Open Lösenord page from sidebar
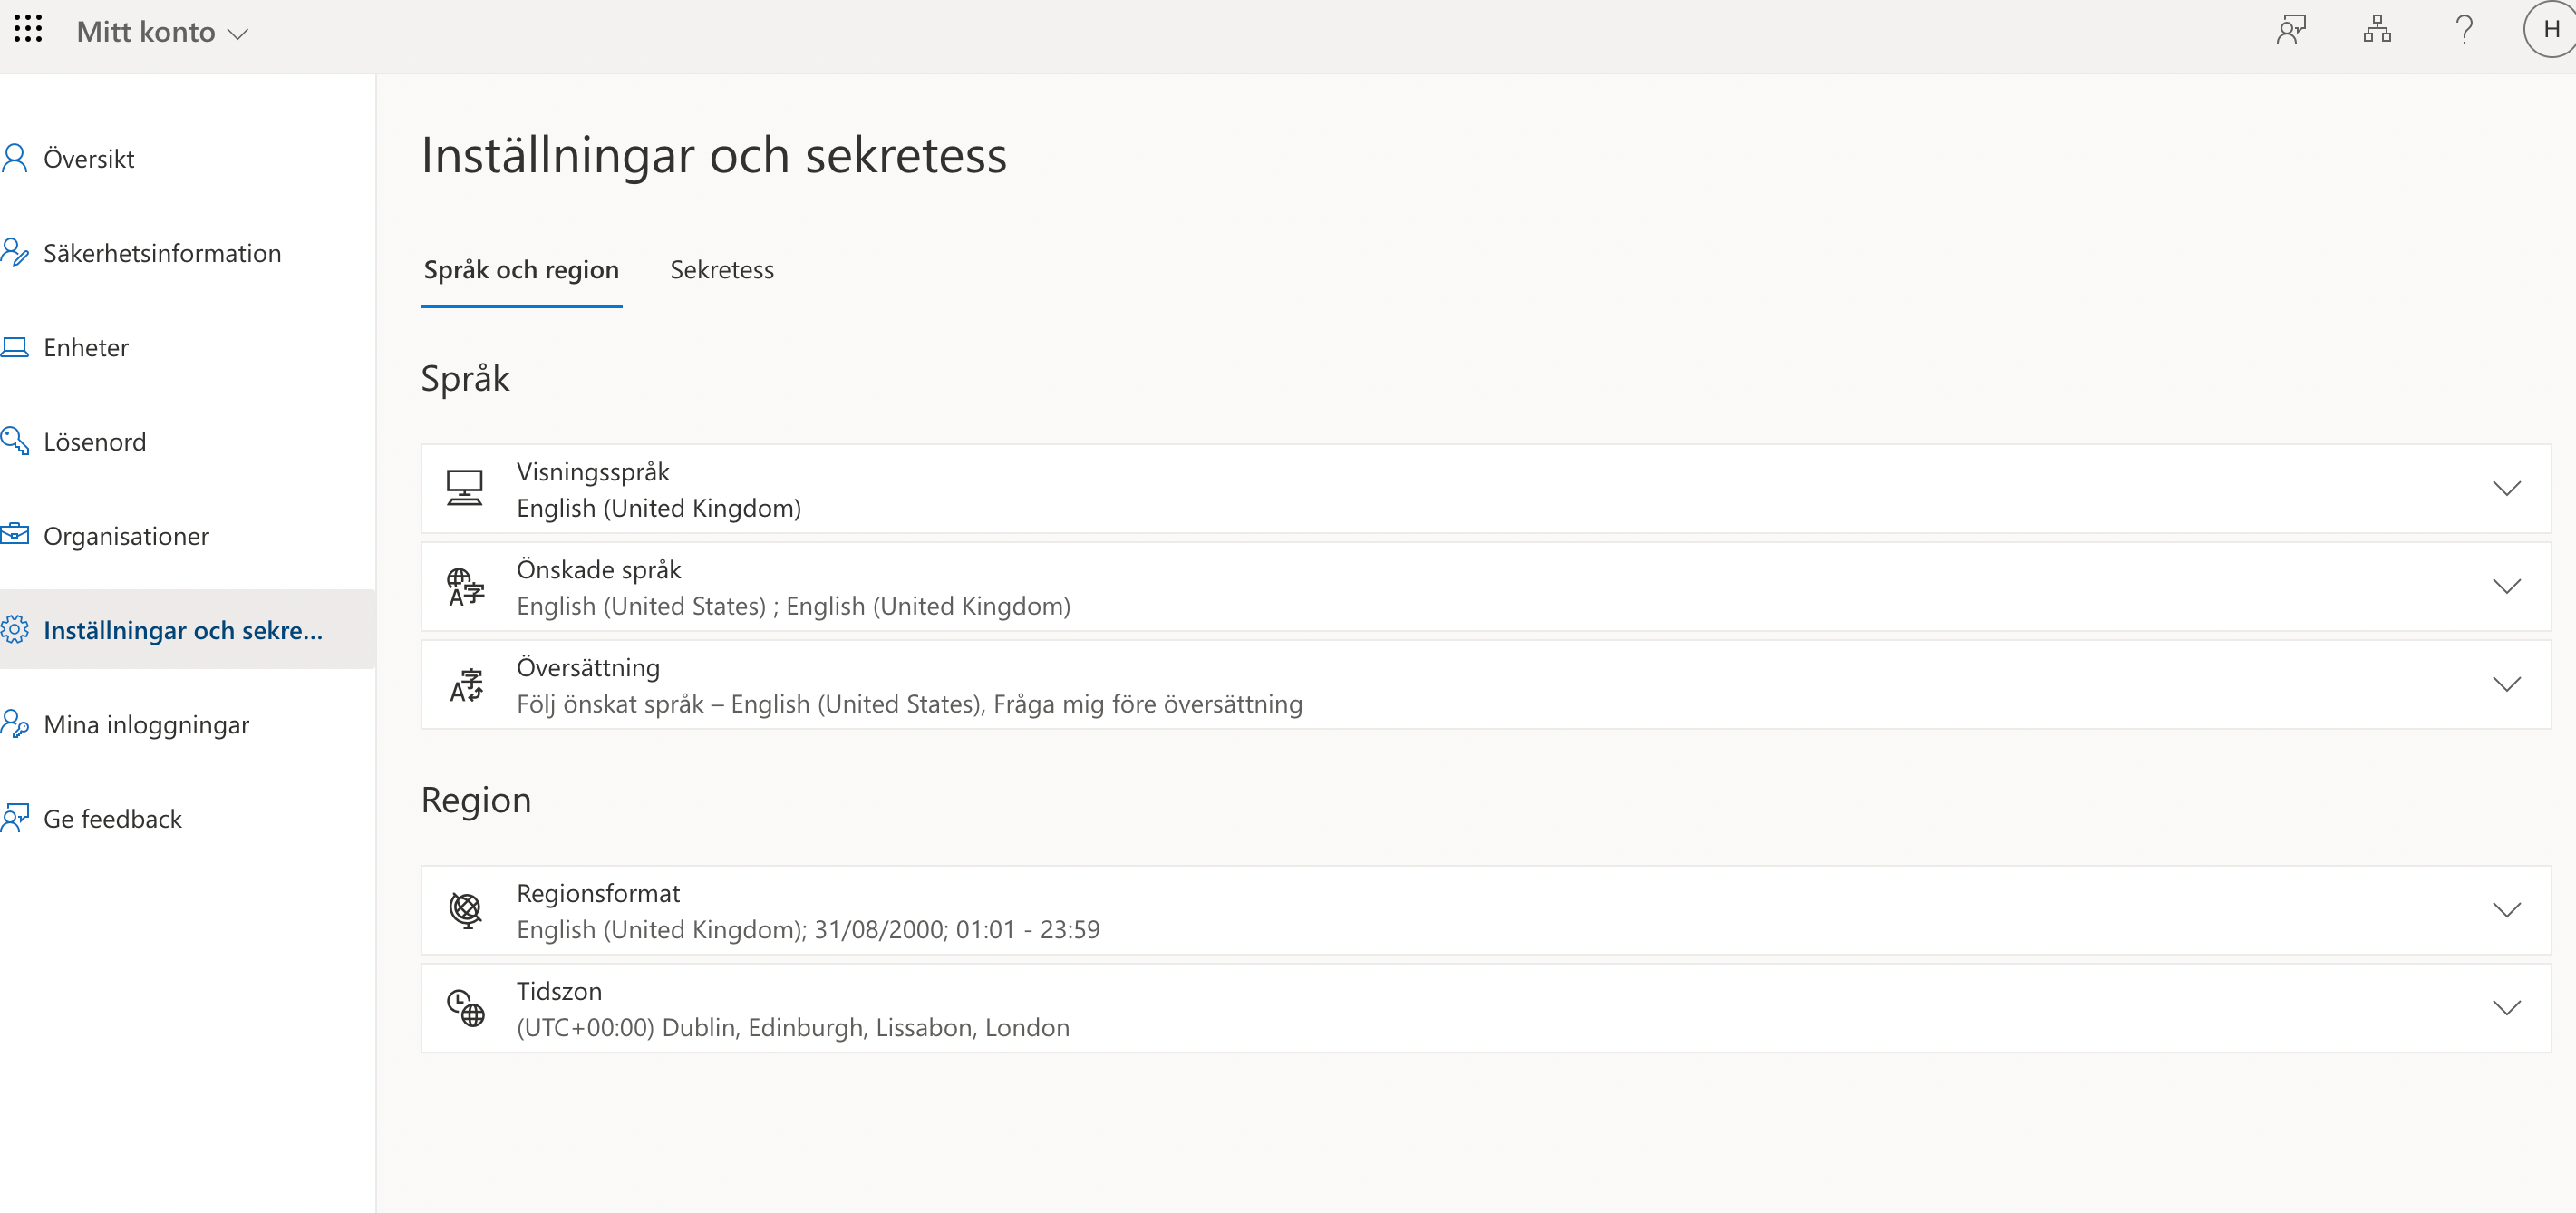Viewport: 2576px width, 1213px height. tap(94, 442)
